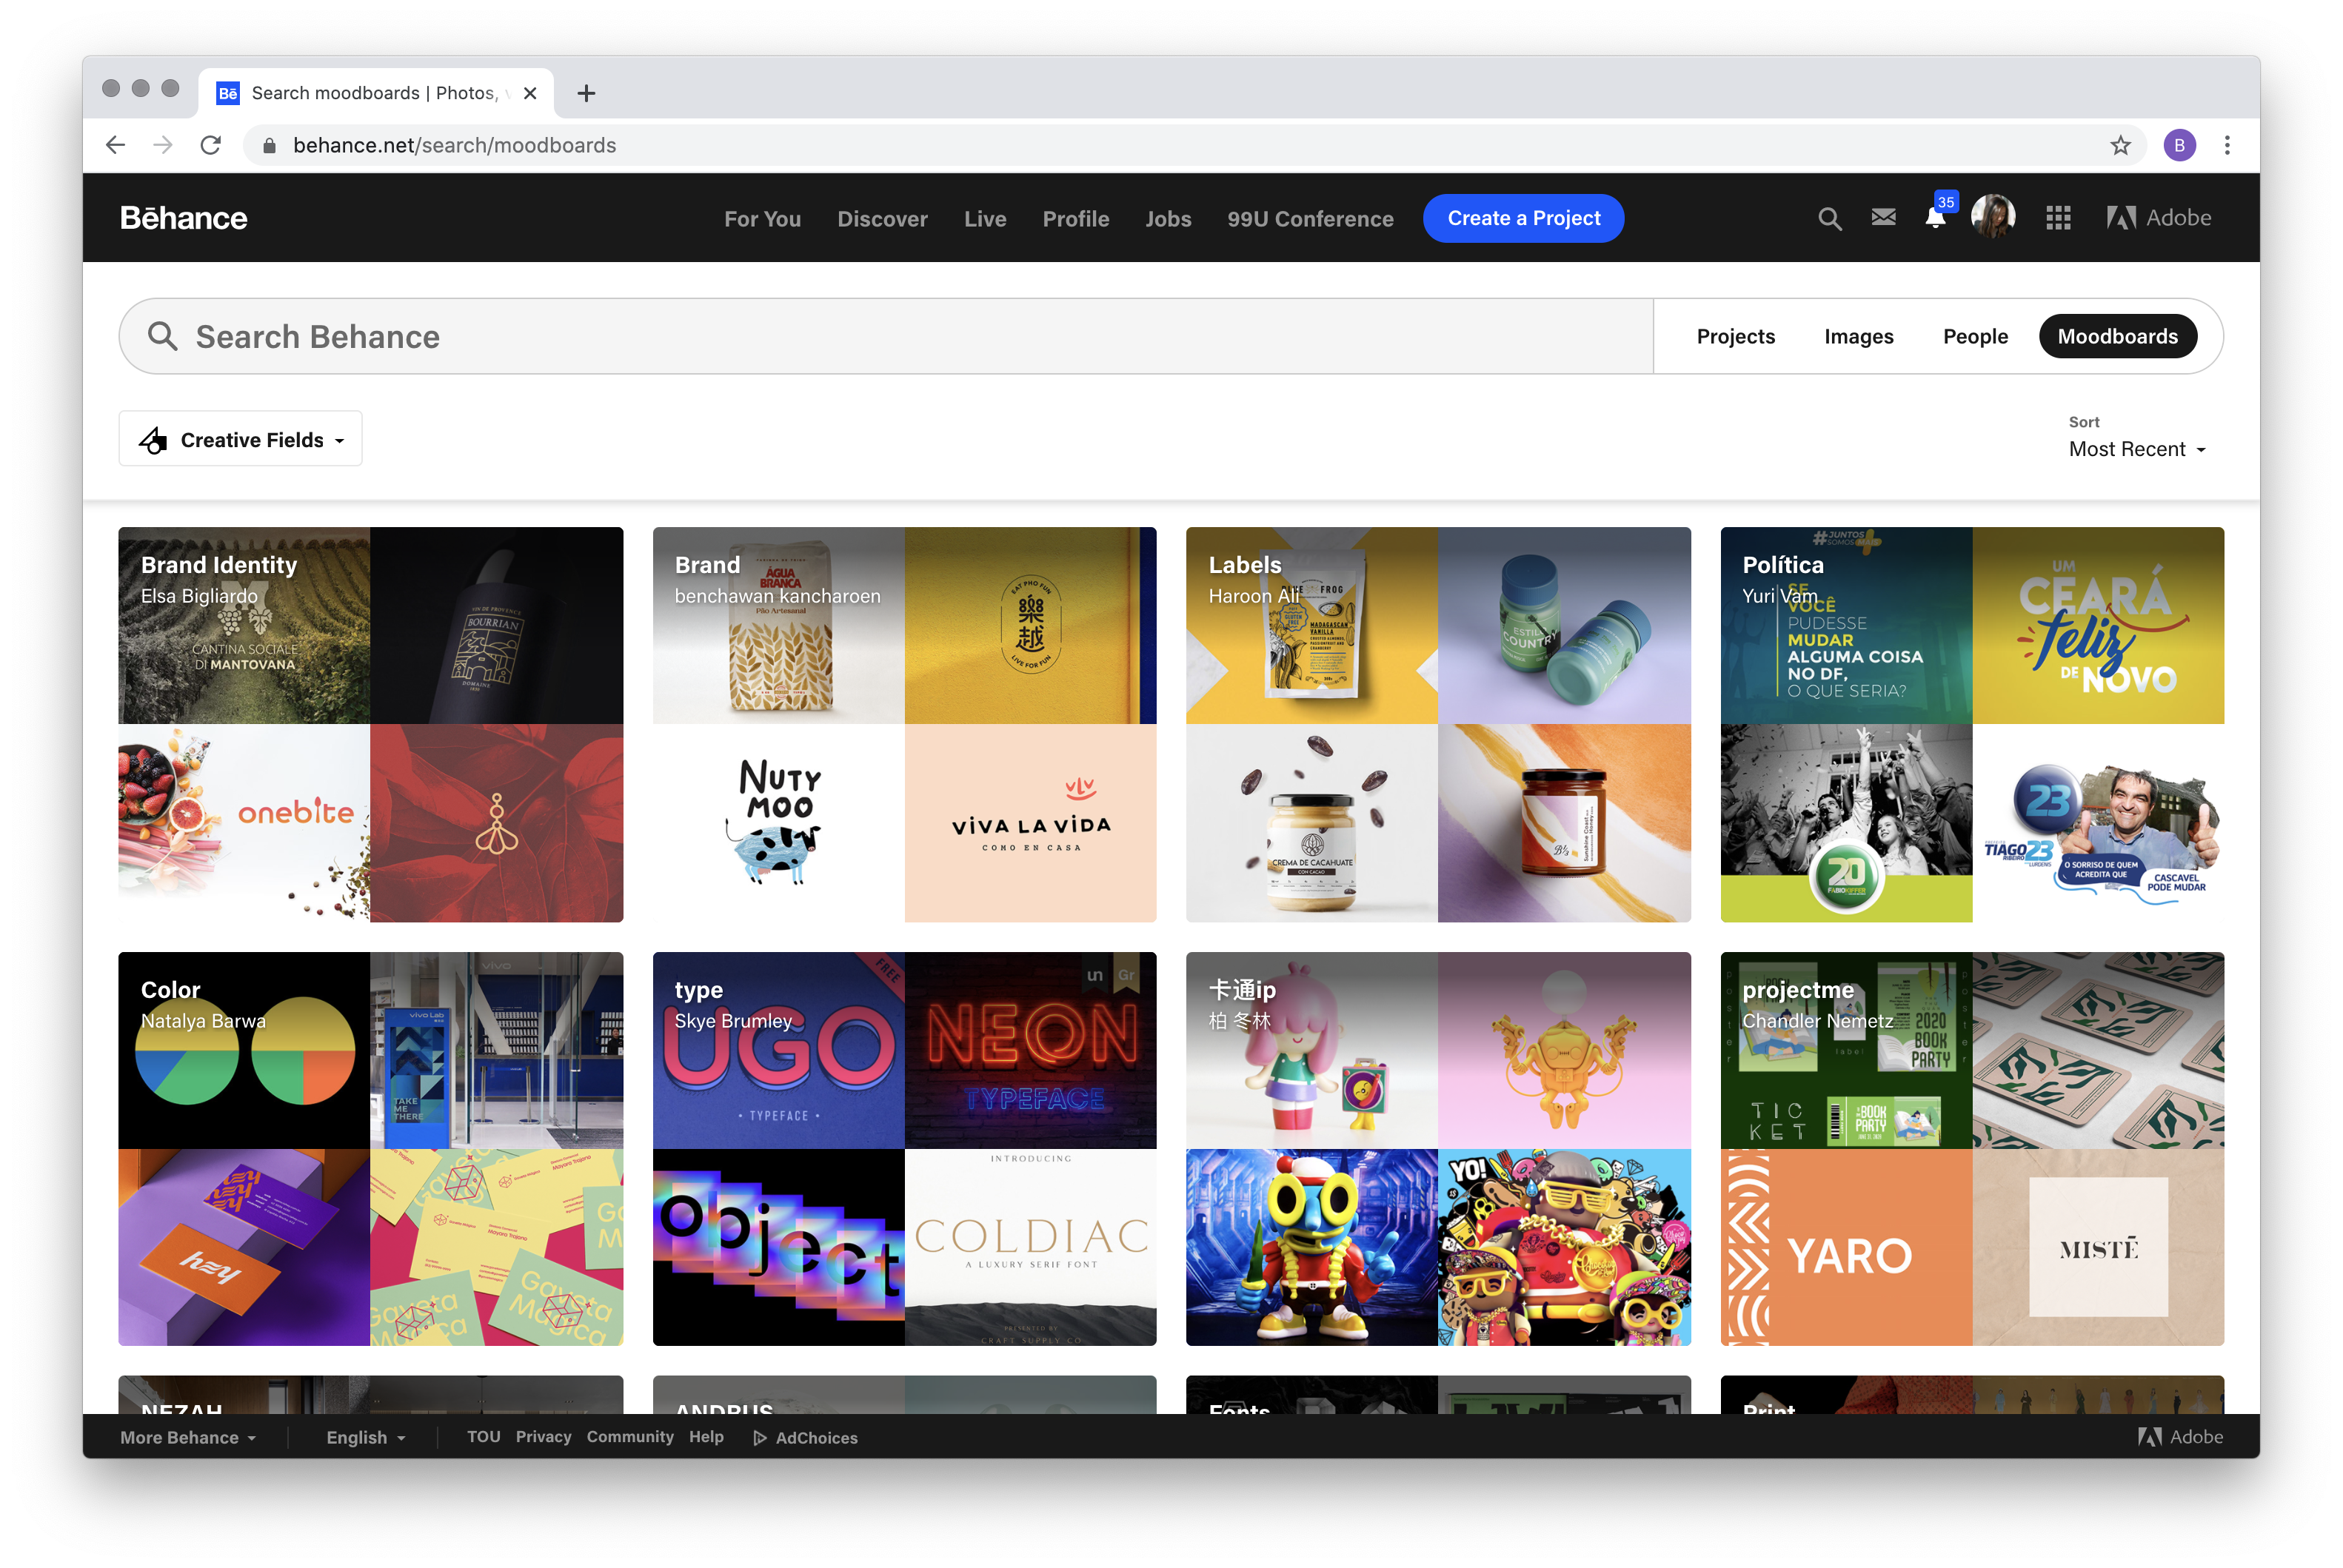The height and width of the screenshot is (1568, 2343).
Task: Click the Adobe logo in top navigation
Action: (x=2158, y=218)
